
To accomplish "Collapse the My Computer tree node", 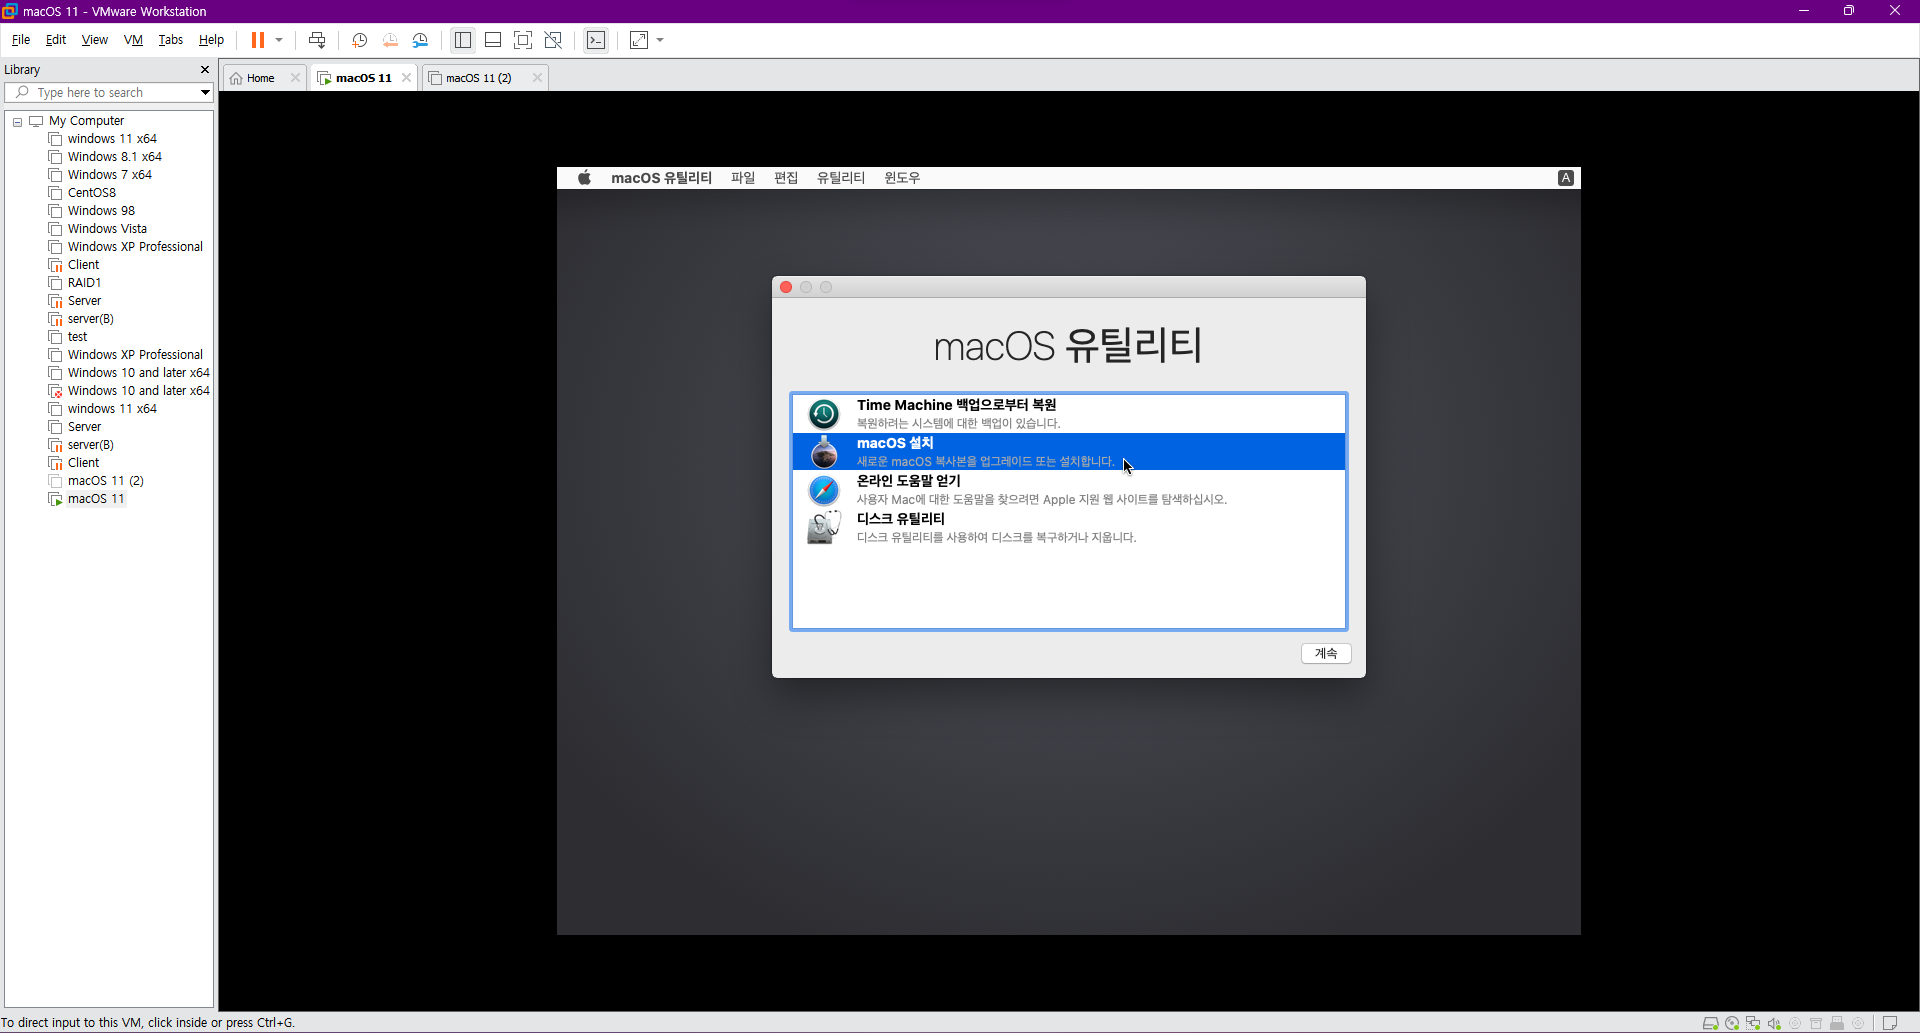I will (x=17, y=121).
